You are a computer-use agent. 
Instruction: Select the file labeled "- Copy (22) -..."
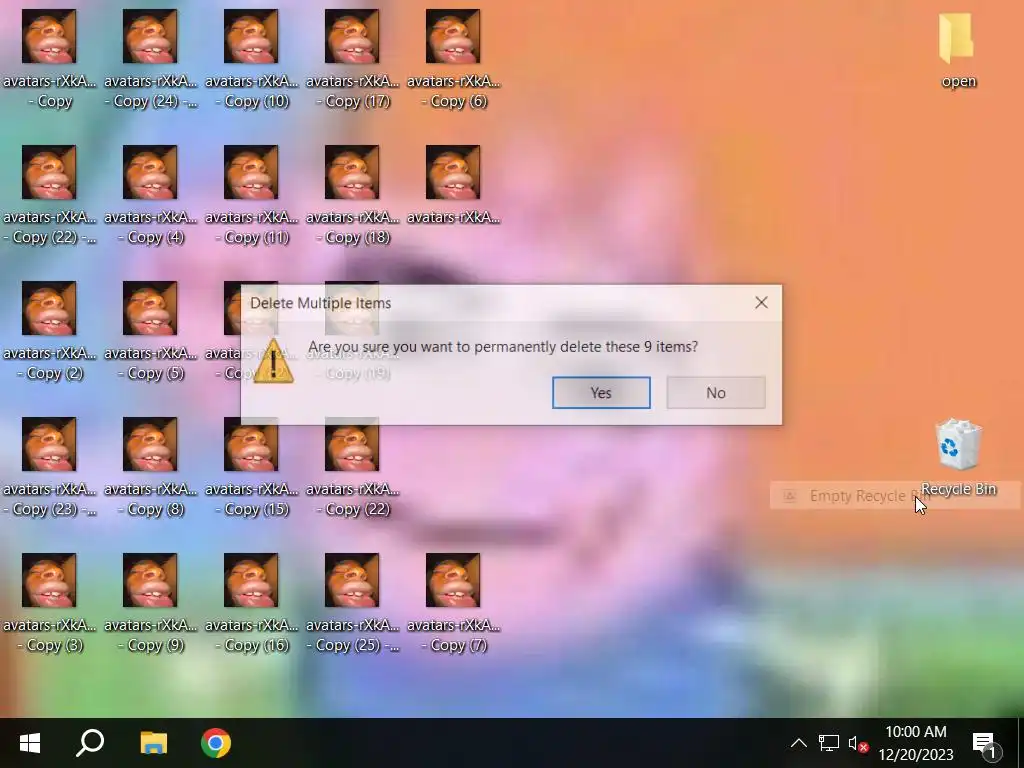49,195
